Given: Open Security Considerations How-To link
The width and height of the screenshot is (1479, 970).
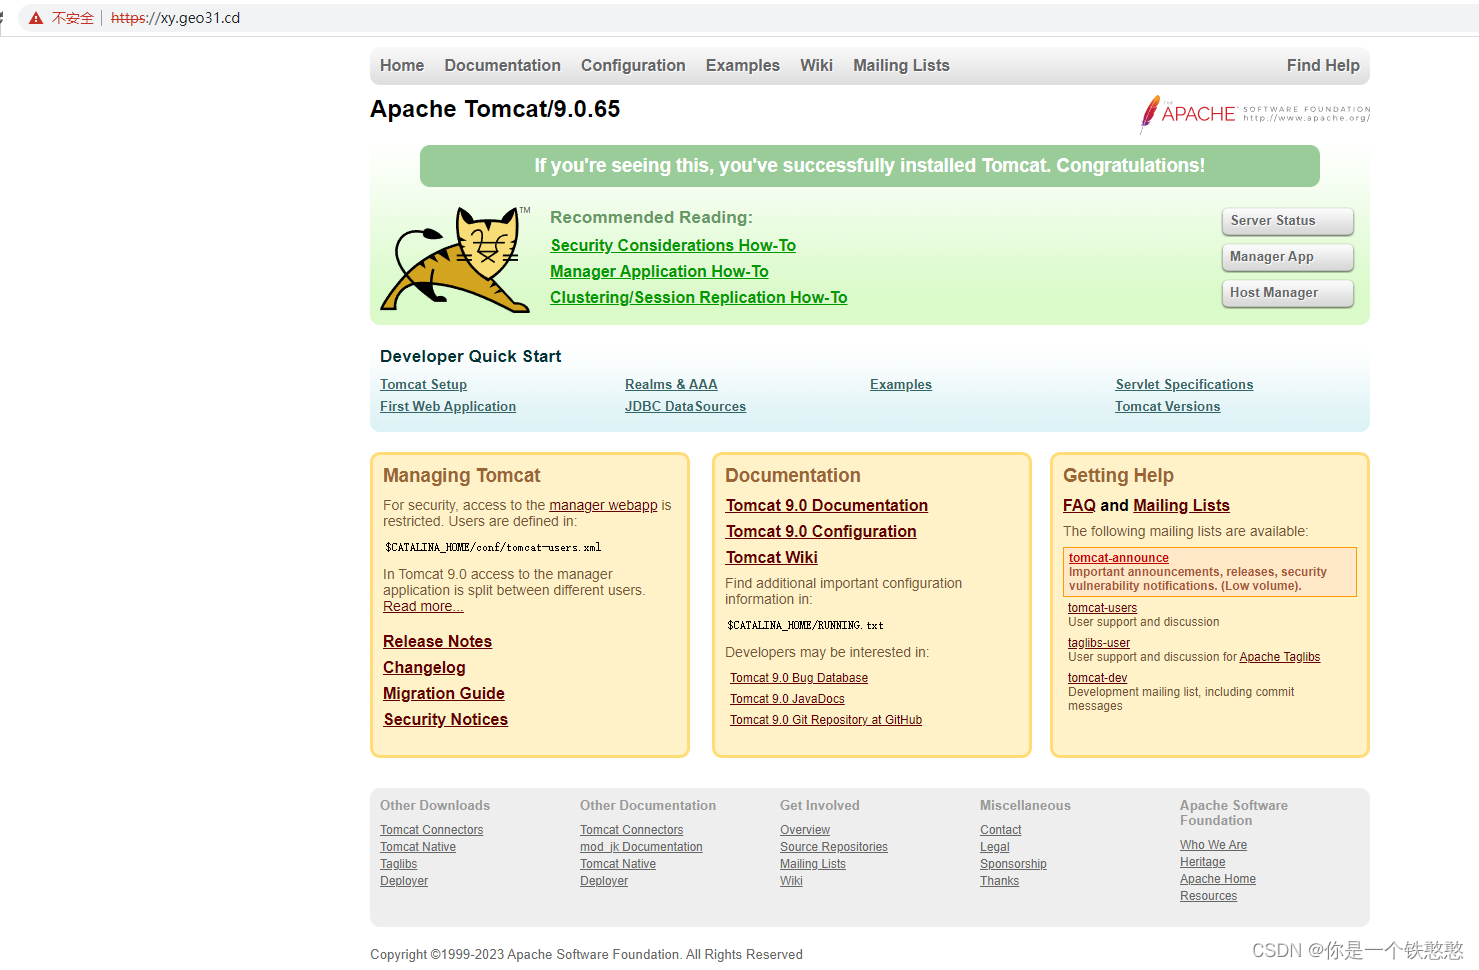Looking at the screenshot, I should [673, 245].
